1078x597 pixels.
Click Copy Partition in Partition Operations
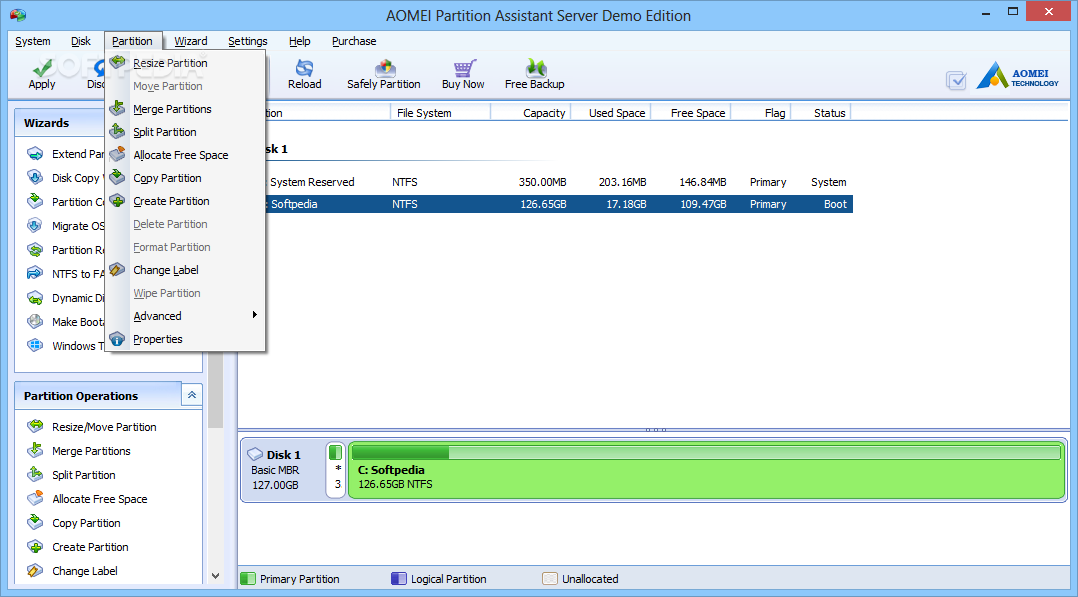click(x=86, y=523)
